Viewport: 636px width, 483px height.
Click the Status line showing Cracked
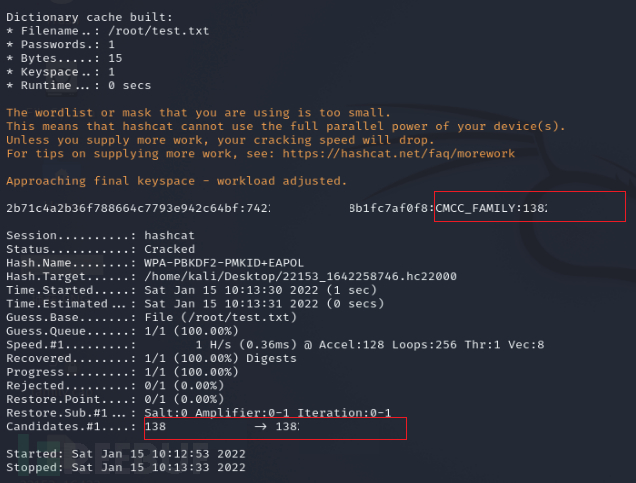click(101, 249)
